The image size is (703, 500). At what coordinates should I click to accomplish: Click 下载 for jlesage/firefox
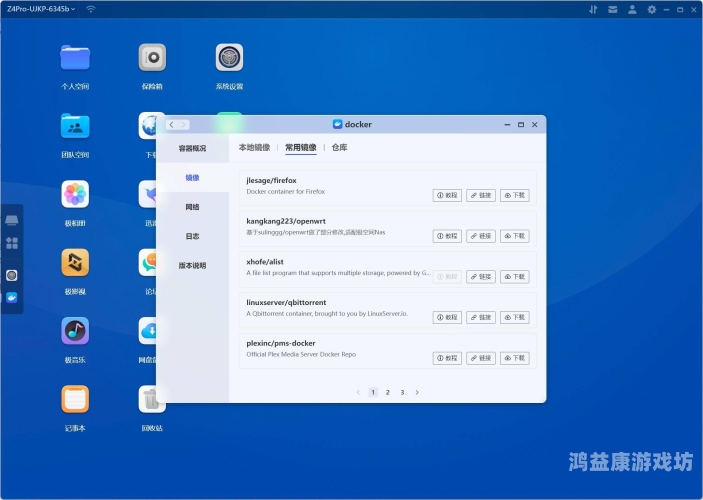[515, 196]
